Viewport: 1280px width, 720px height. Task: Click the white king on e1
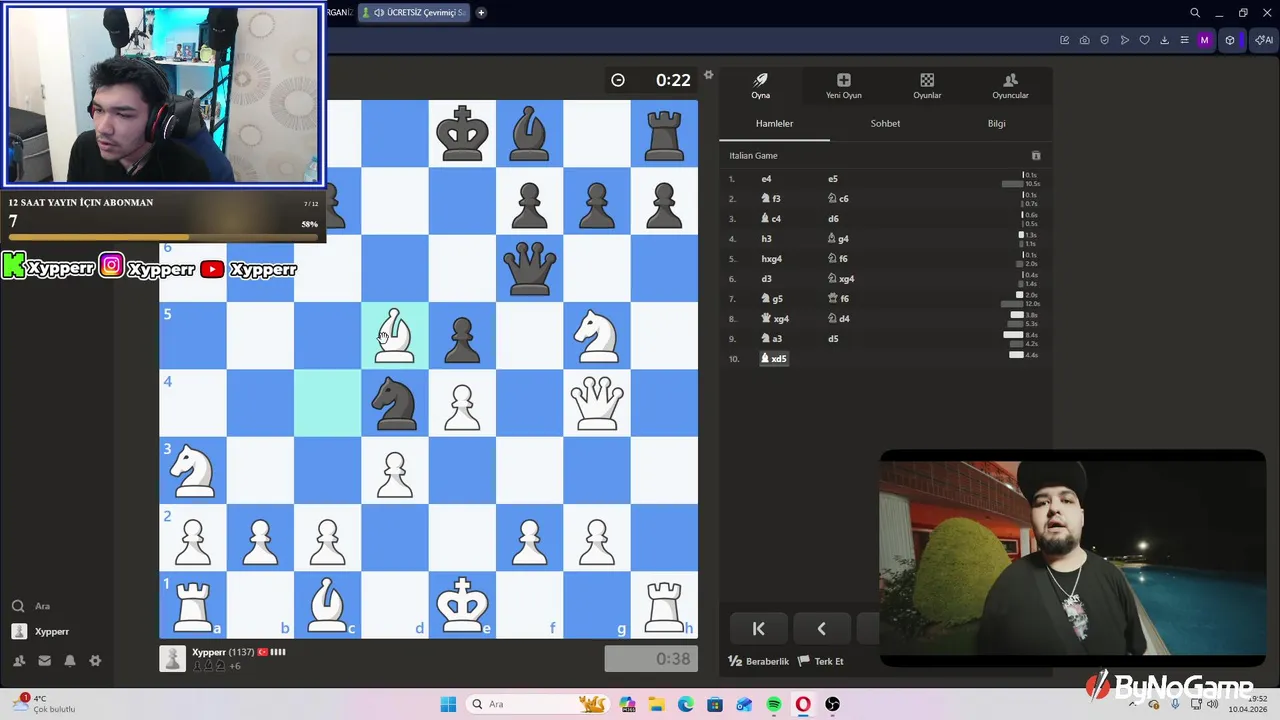pyautogui.click(x=462, y=605)
